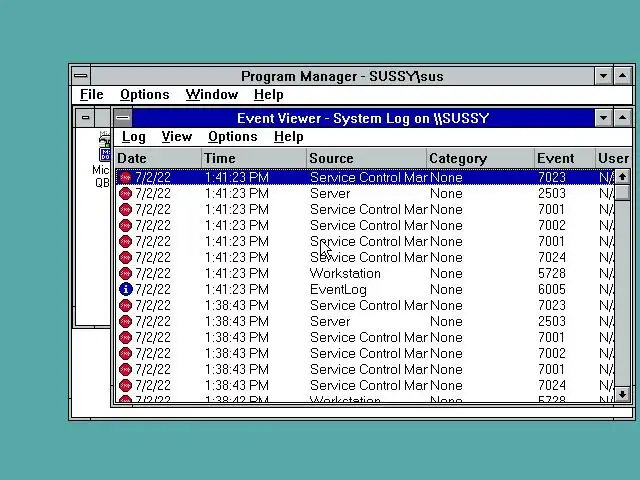Click the stop icon of the 1:41:23 PM Server row

tap(125, 193)
